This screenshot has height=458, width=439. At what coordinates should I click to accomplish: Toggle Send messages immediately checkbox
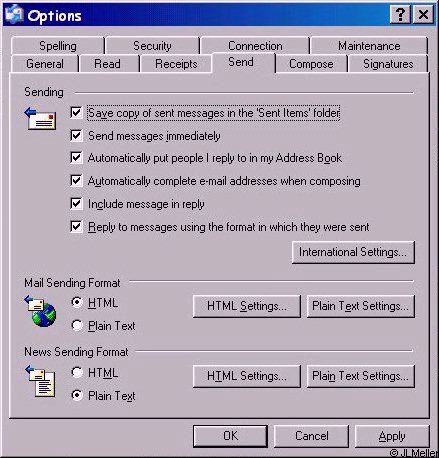[76, 136]
